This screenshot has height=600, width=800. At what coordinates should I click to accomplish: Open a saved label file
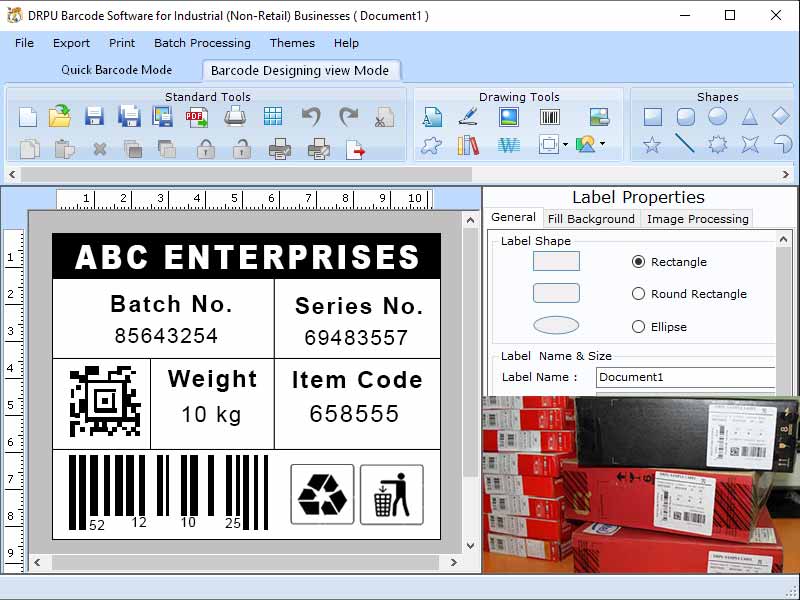pyautogui.click(x=60, y=117)
